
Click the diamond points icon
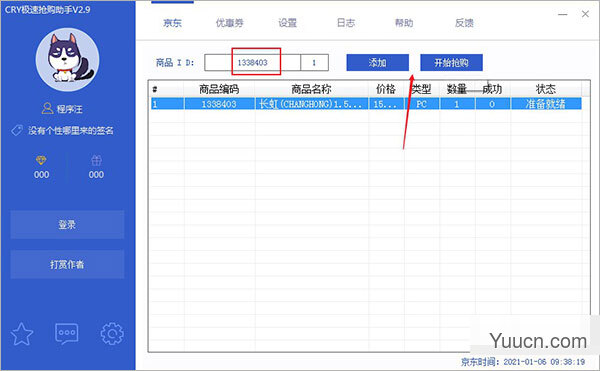tap(41, 160)
